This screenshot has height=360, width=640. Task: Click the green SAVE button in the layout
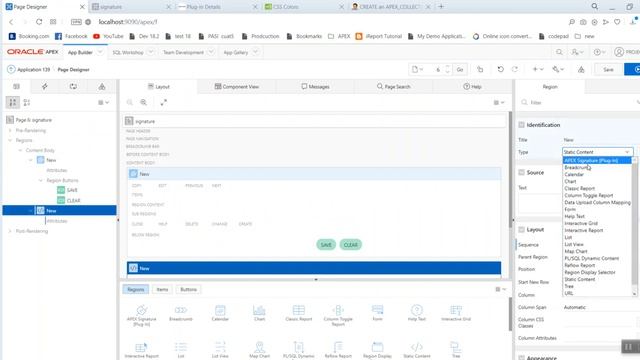(x=326, y=245)
